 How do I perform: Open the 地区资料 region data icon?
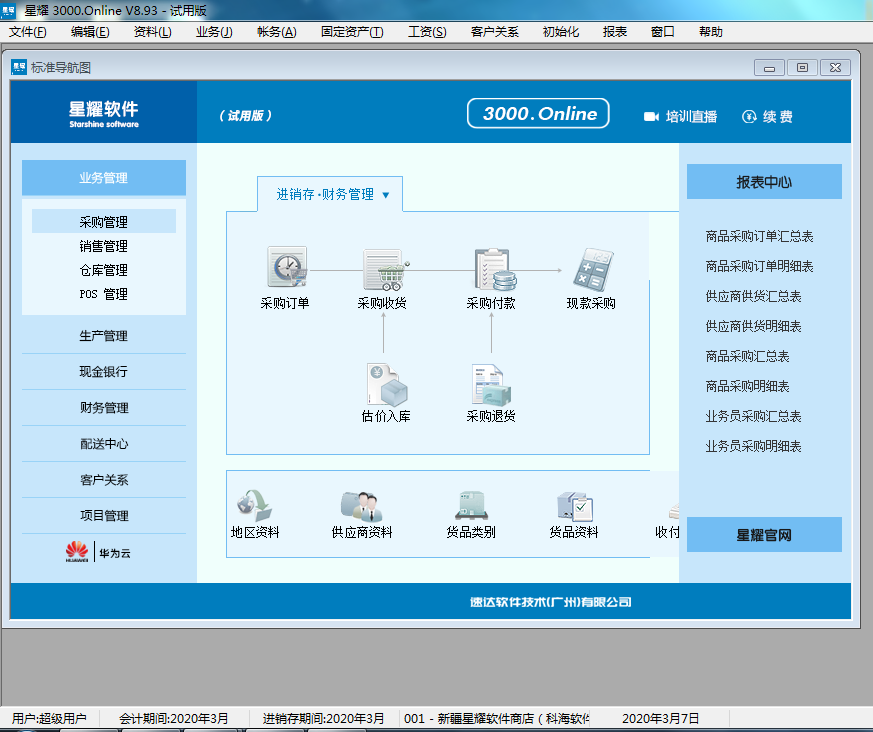(254, 505)
